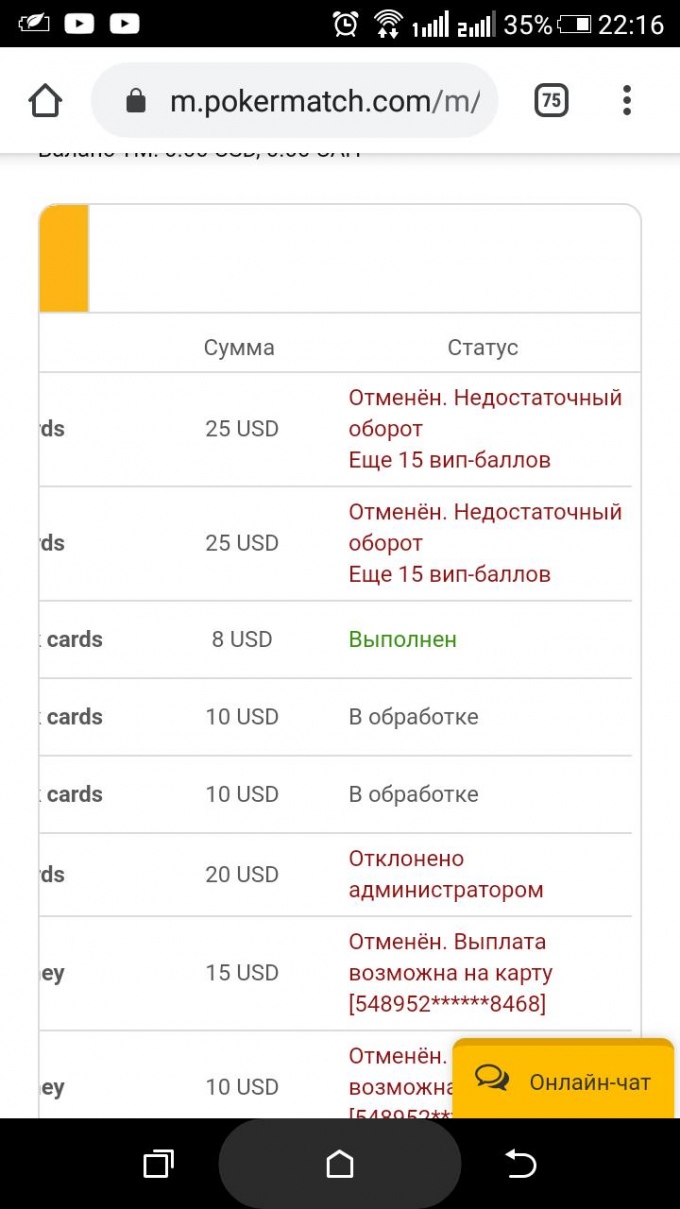
Task: Open the tab switcher showing 75 tabs
Action: (551, 100)
